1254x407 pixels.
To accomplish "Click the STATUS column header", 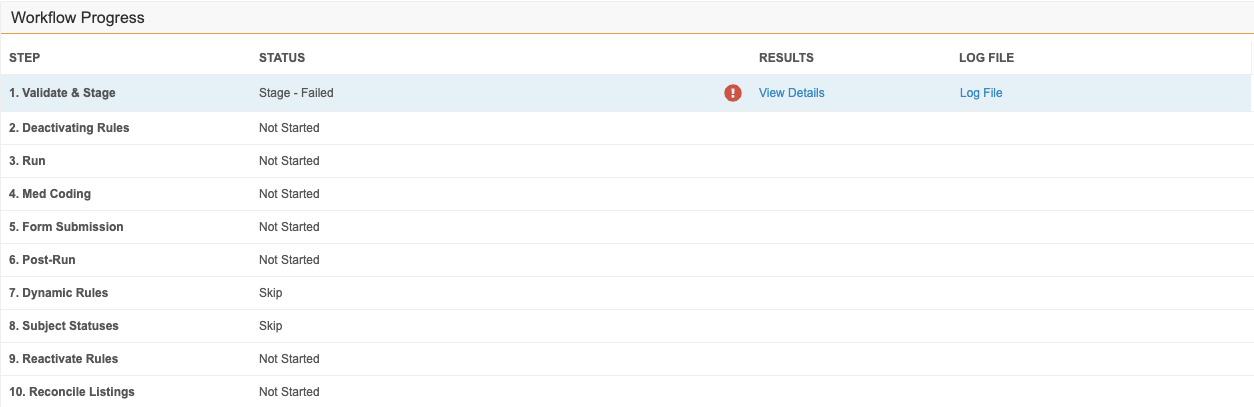I will pyautogui.click(x=282, y=58).
